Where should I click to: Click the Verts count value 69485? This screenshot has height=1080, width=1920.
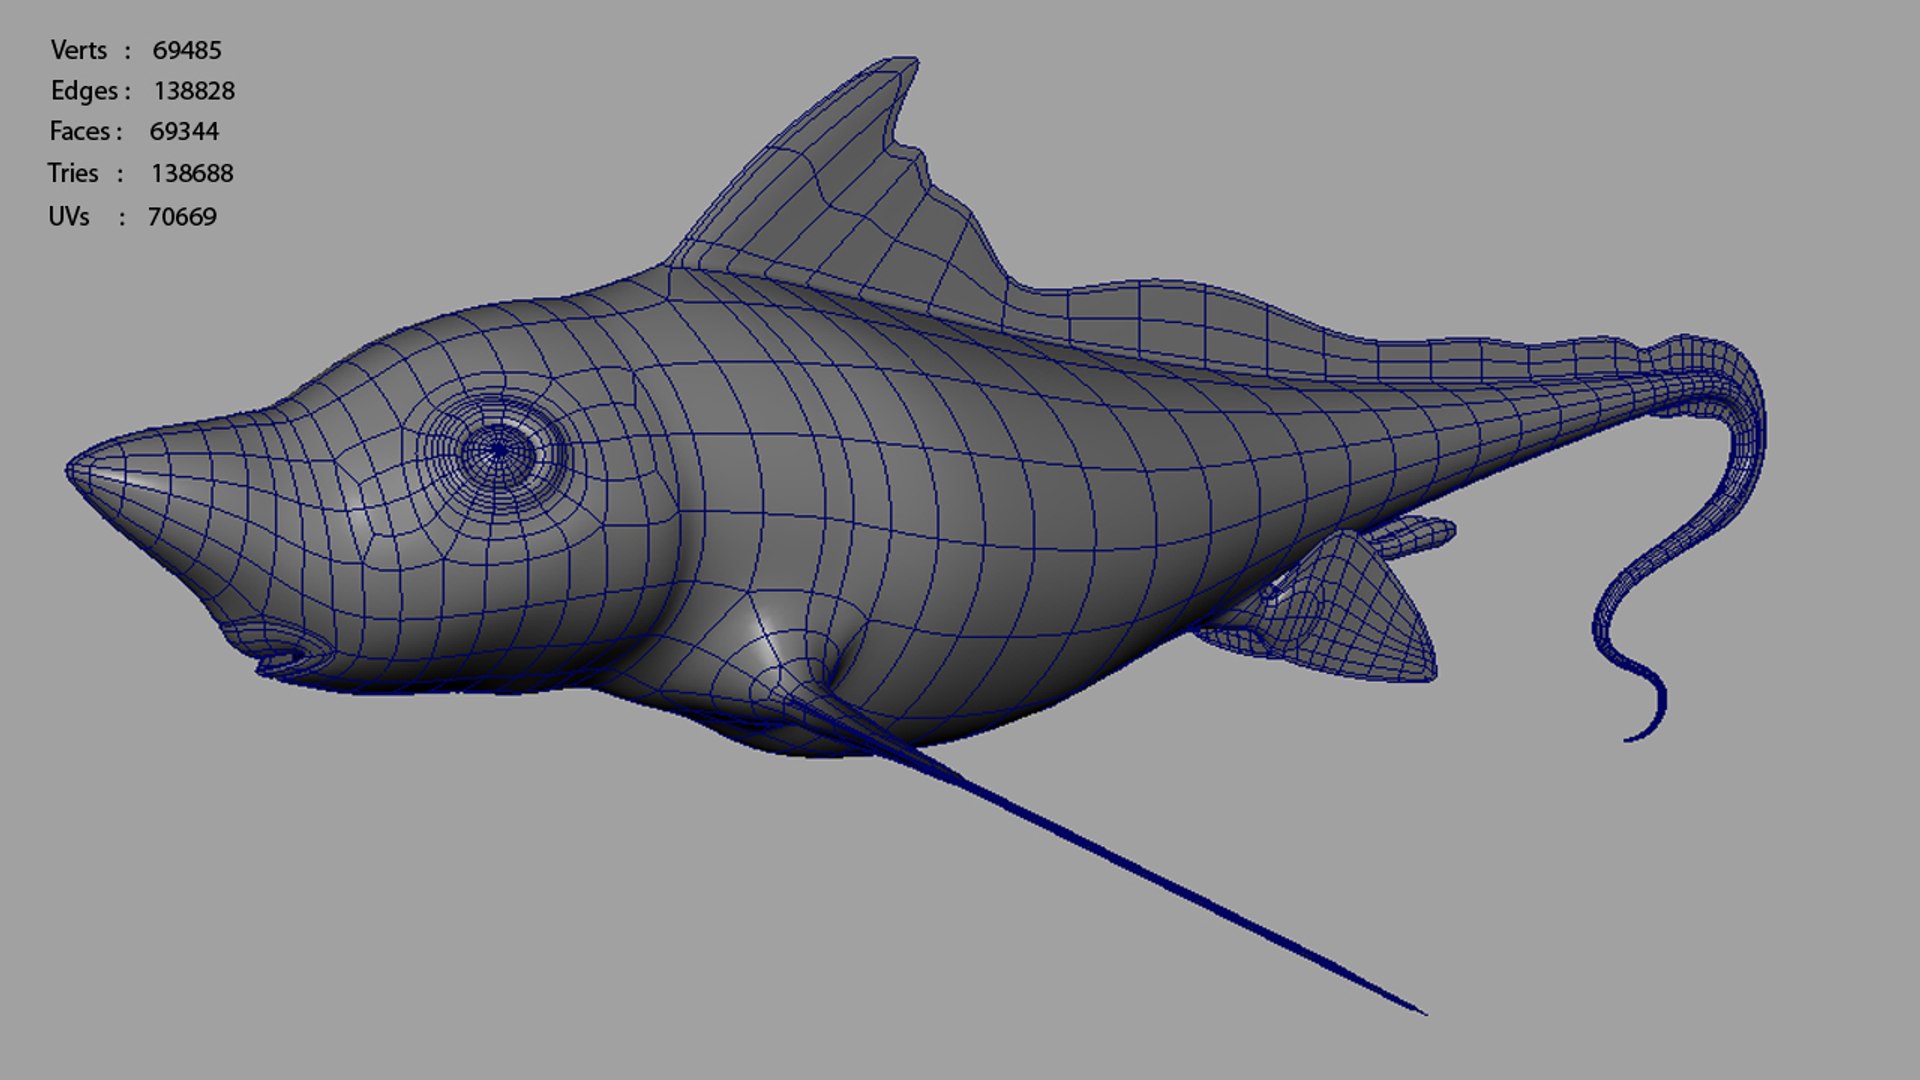click(x=187, y=50)
